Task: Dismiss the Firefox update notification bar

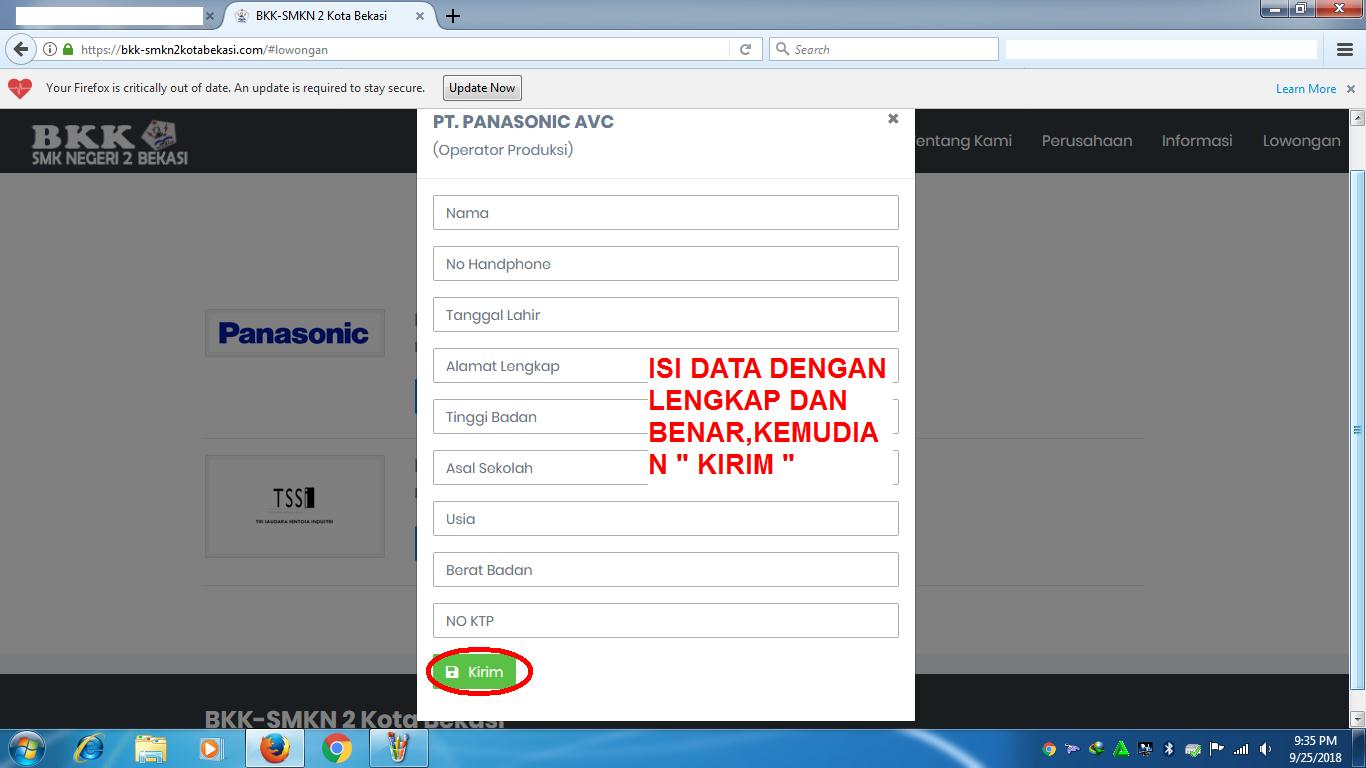Action: [x=1351, y=89]
